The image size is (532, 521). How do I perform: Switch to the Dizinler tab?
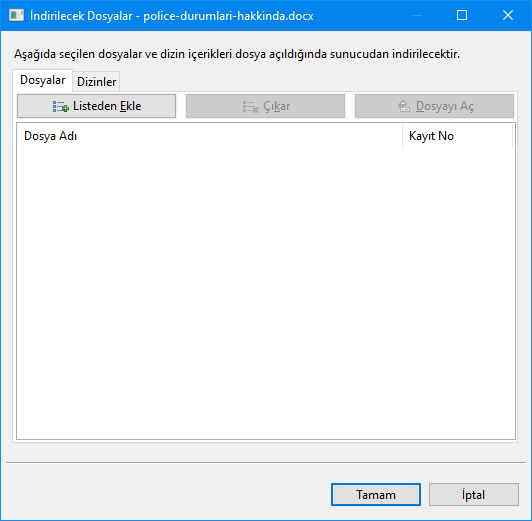pyautogui.click(x=96, y=82)
